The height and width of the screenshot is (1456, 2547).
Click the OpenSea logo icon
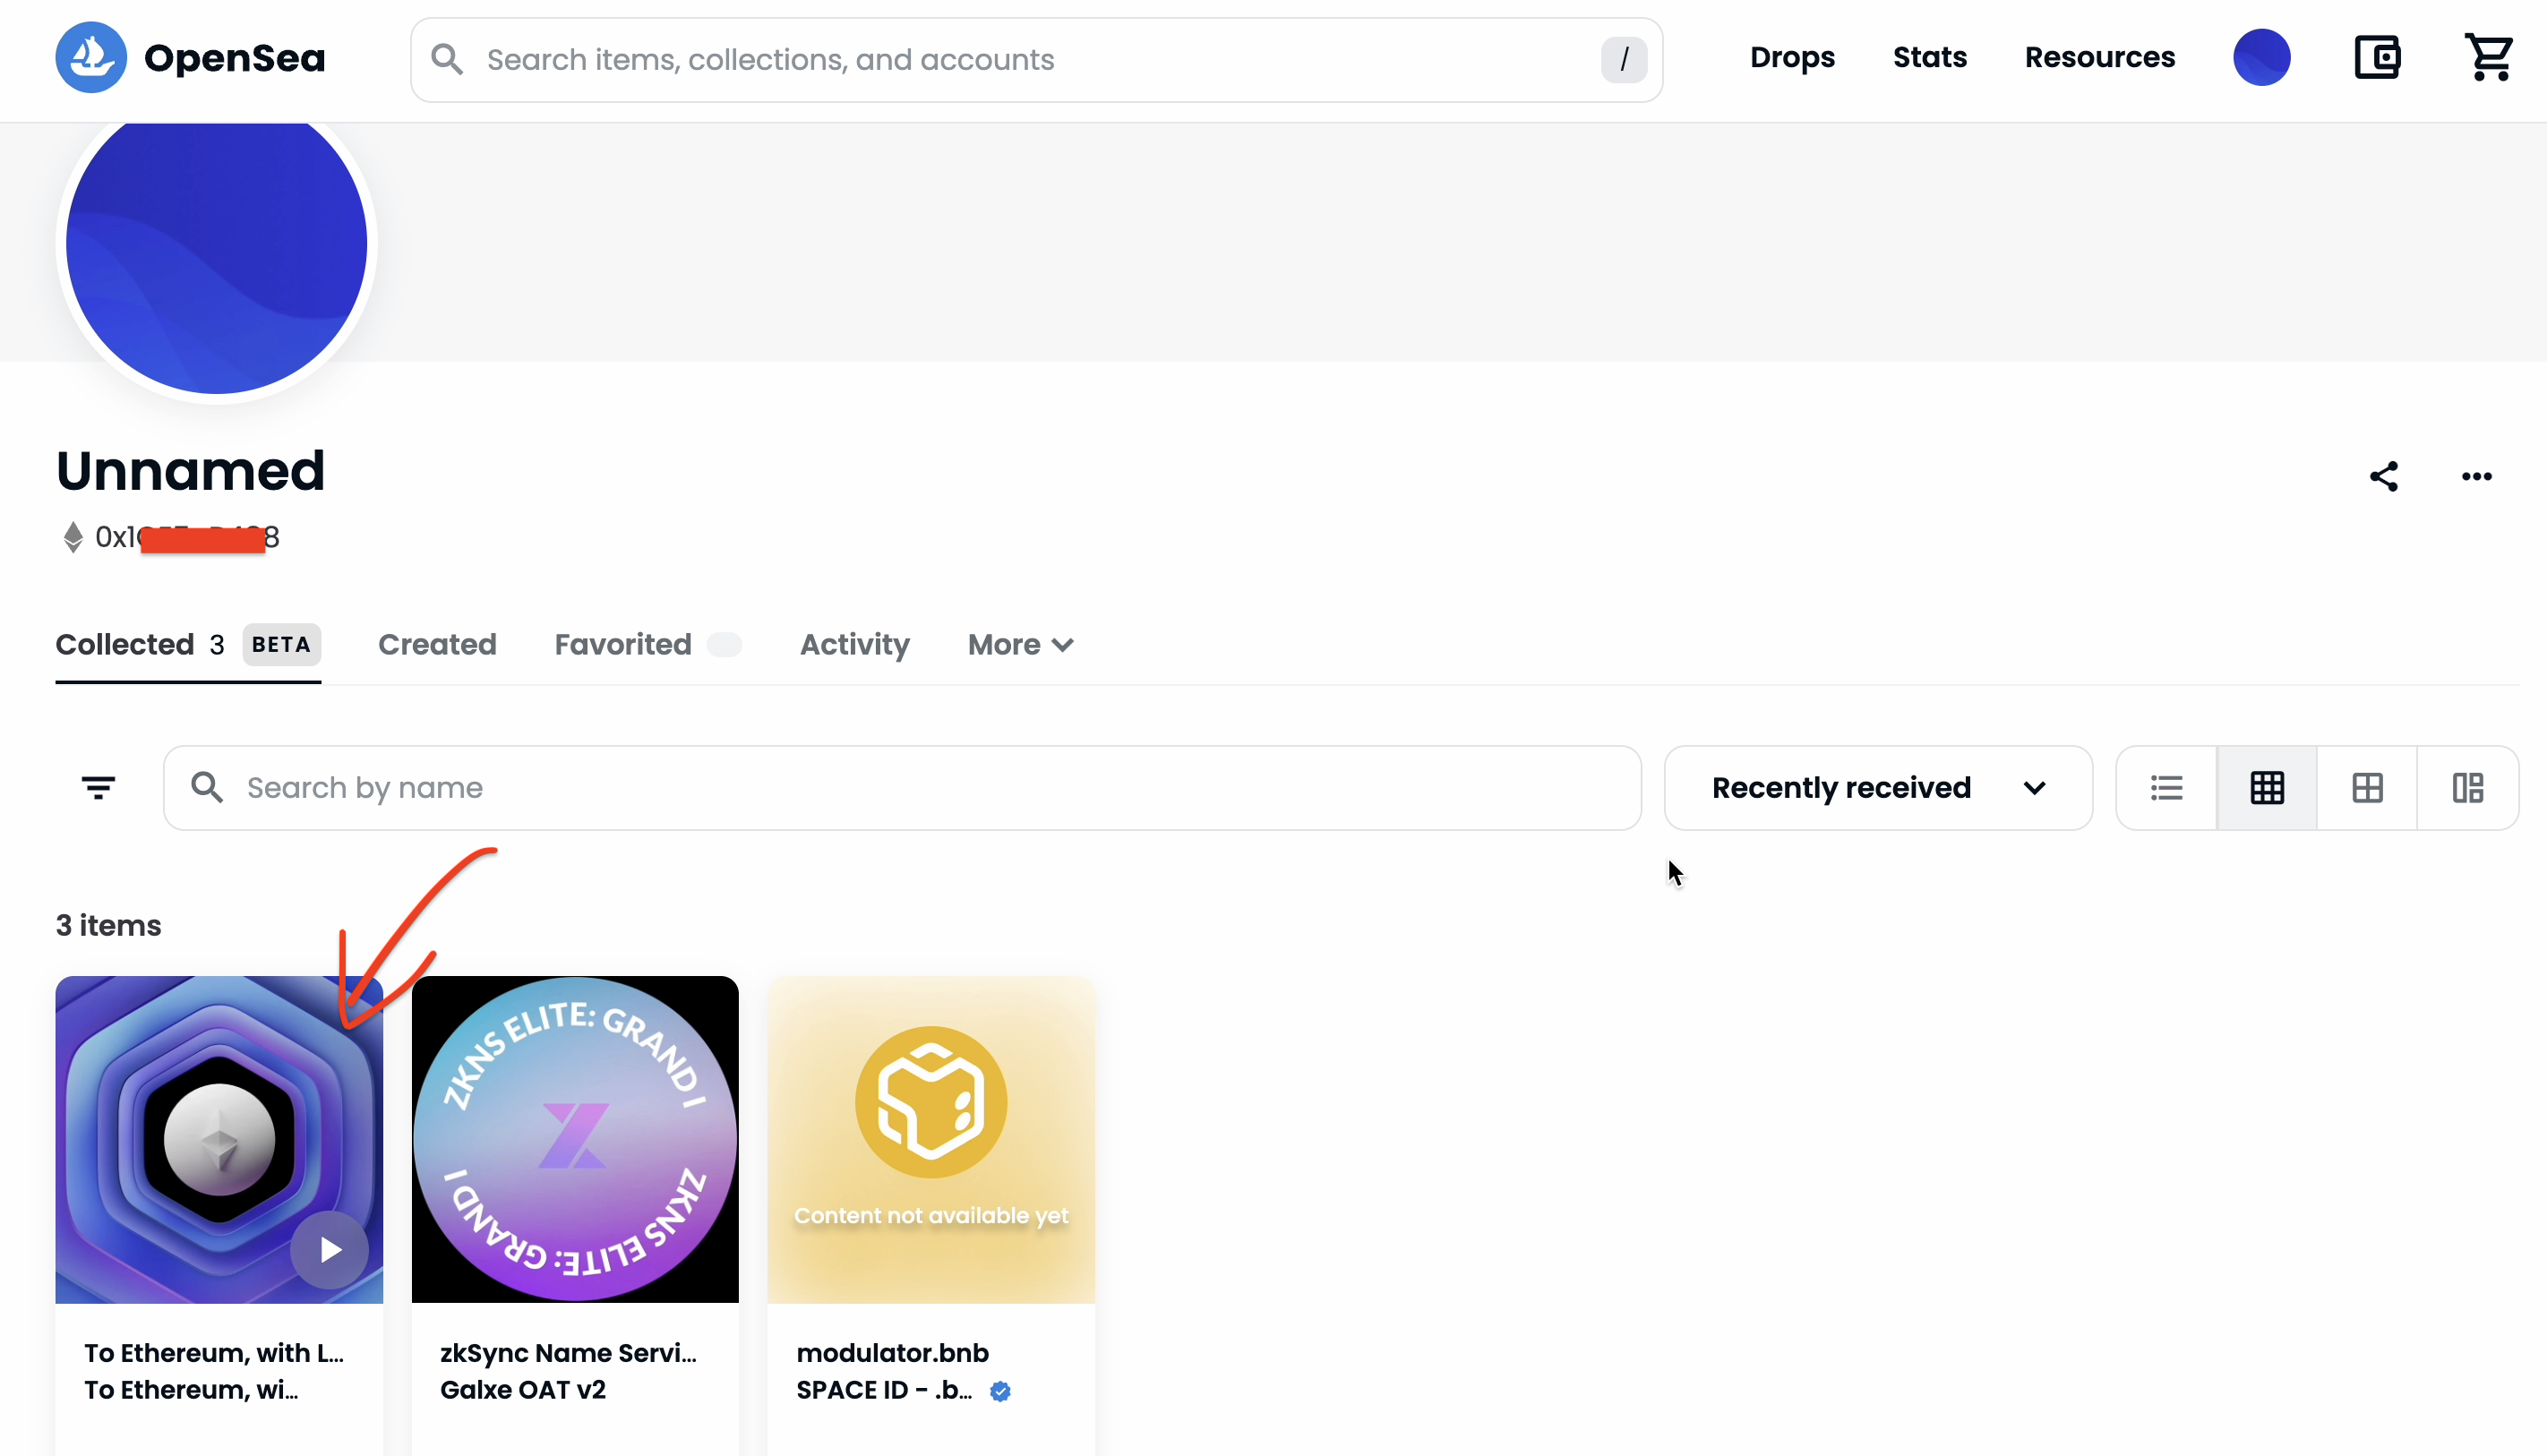tap(91, 58)
